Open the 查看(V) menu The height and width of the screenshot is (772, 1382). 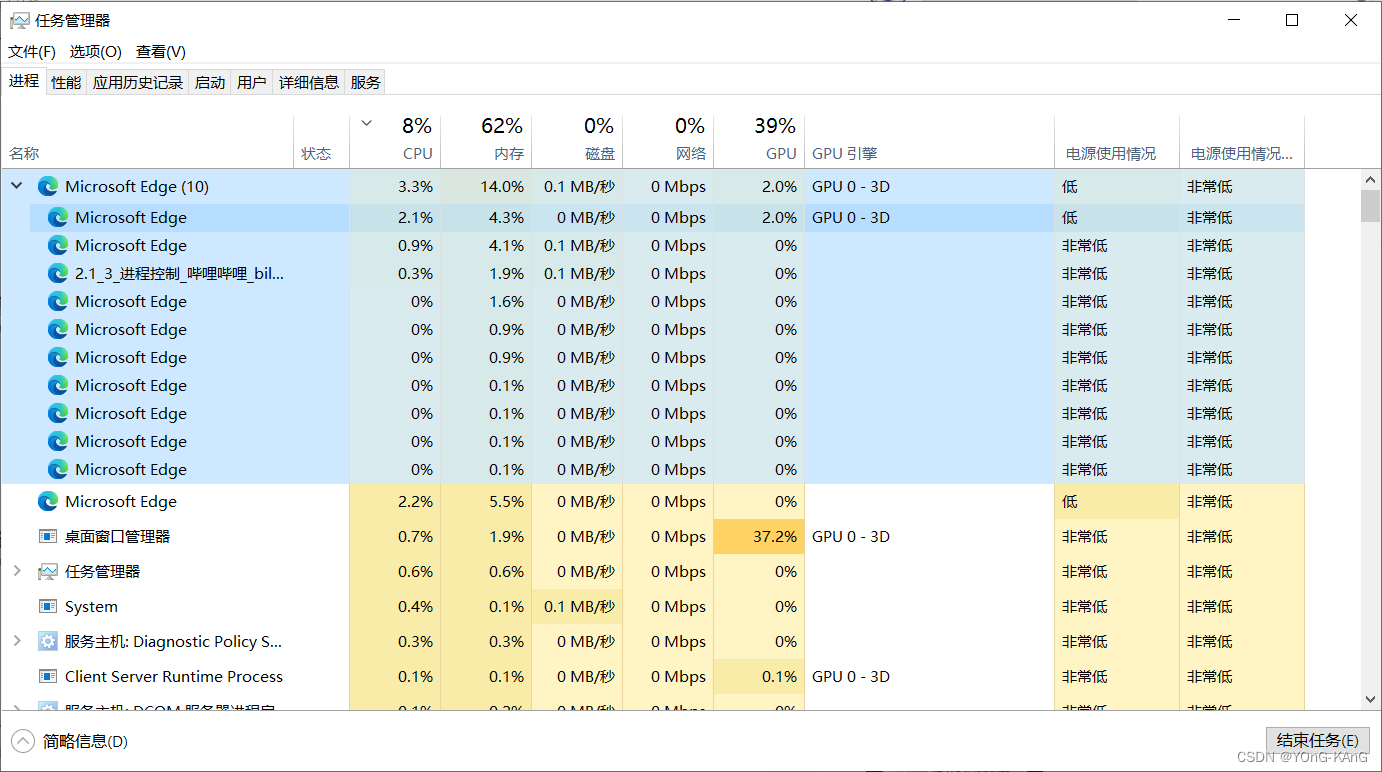(161, 51)
